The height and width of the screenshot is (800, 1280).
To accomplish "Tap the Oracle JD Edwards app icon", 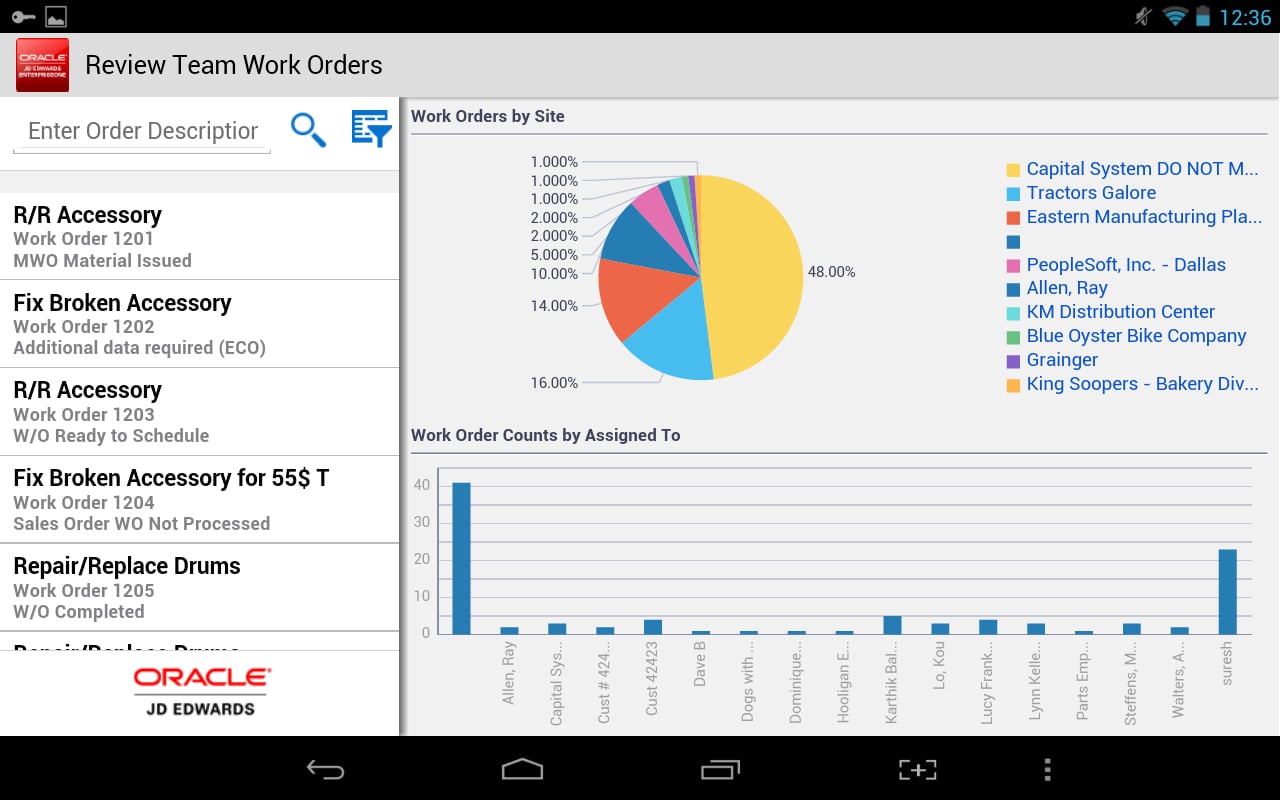I will click(x=43, y=65).
